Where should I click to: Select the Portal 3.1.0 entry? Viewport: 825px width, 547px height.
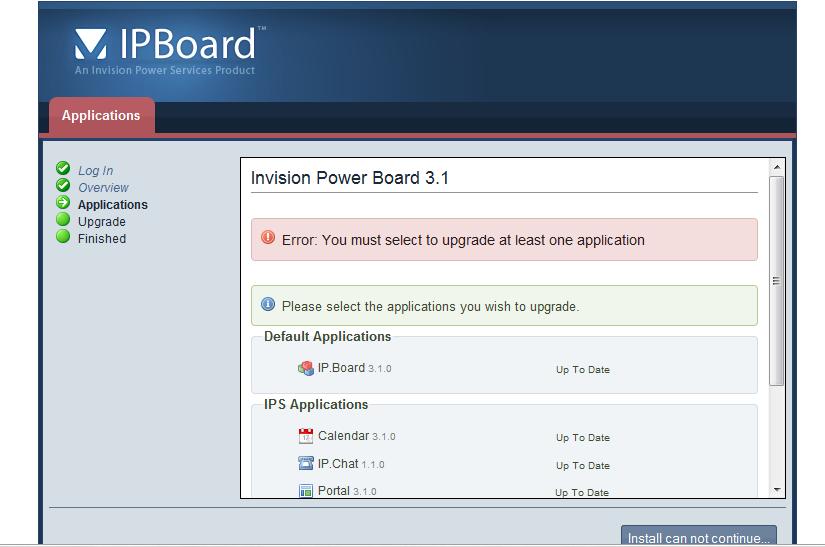[347, 491]
